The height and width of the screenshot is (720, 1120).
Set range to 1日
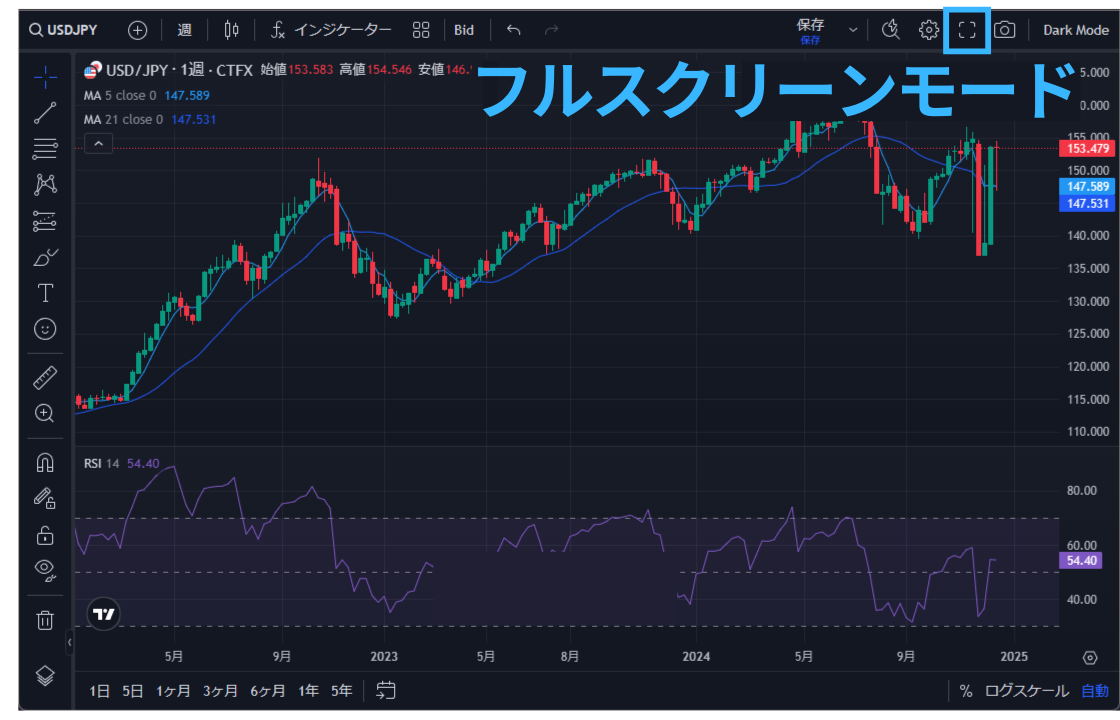pos(99,691)
